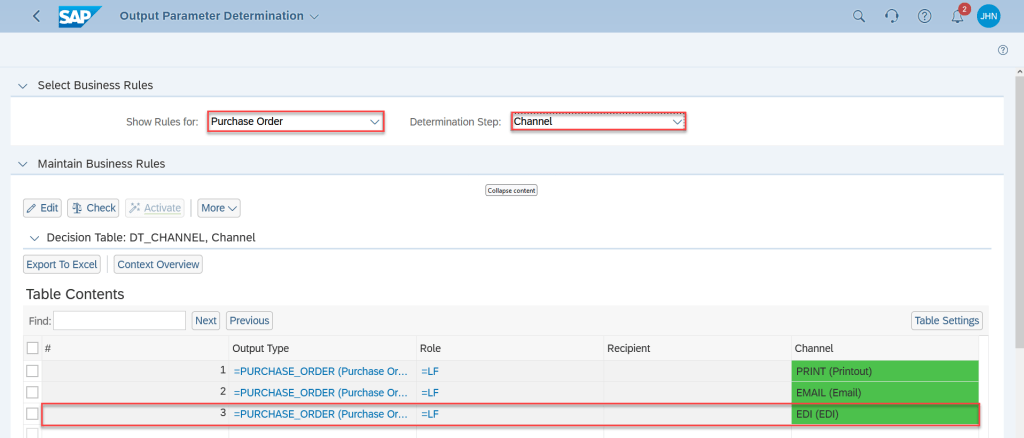Select checkbox for row 1 PRINT
Image resolution: width=1024 pixels, height=438 pixels.
[32, 371]
